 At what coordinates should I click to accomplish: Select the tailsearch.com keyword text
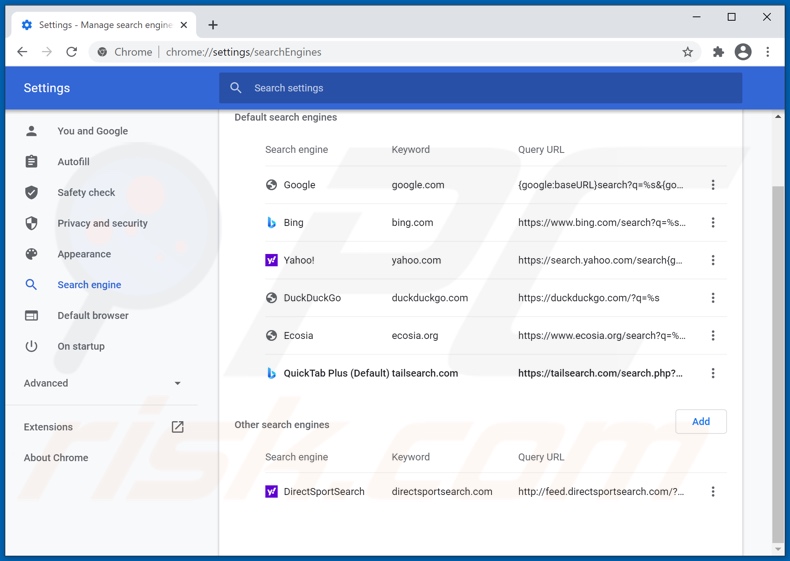425,373
